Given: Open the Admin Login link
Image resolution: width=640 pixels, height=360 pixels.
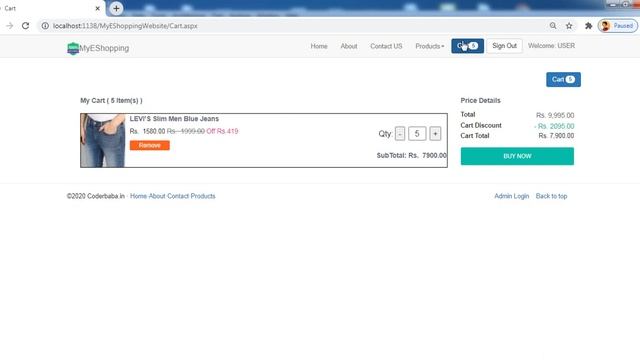Looking at the screenshot, I should (x=511, y=196).
